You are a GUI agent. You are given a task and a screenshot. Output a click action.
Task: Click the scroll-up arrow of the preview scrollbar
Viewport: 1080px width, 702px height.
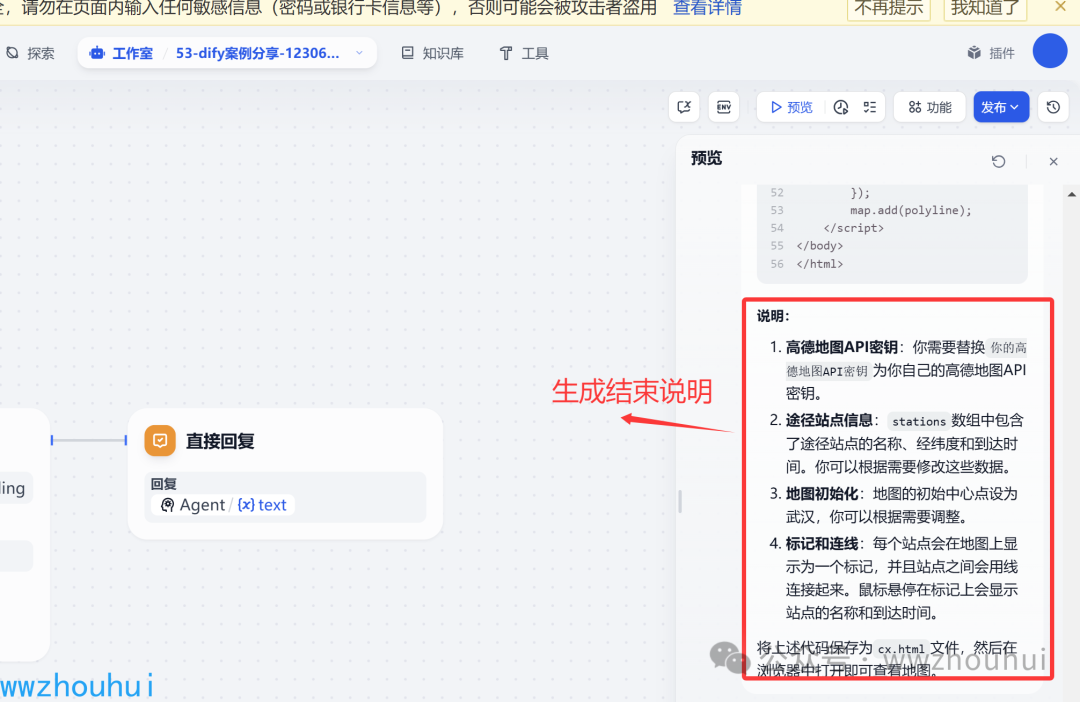click(x=1072, y=194)
